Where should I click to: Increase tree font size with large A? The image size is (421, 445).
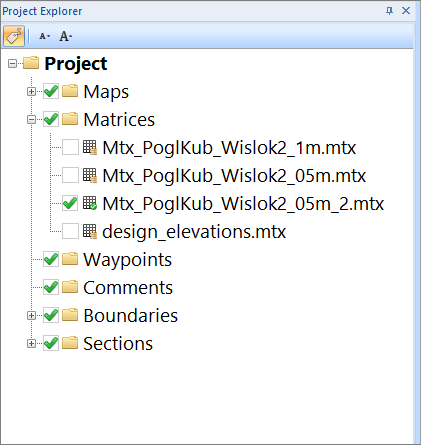point(65,36)
